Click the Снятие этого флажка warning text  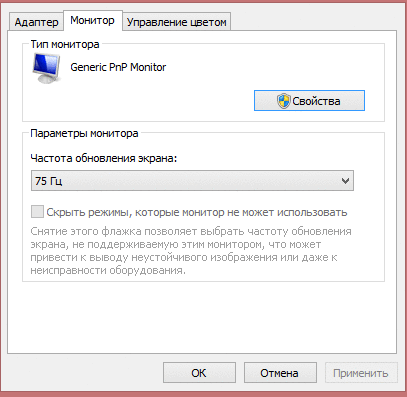coord(191,250)
